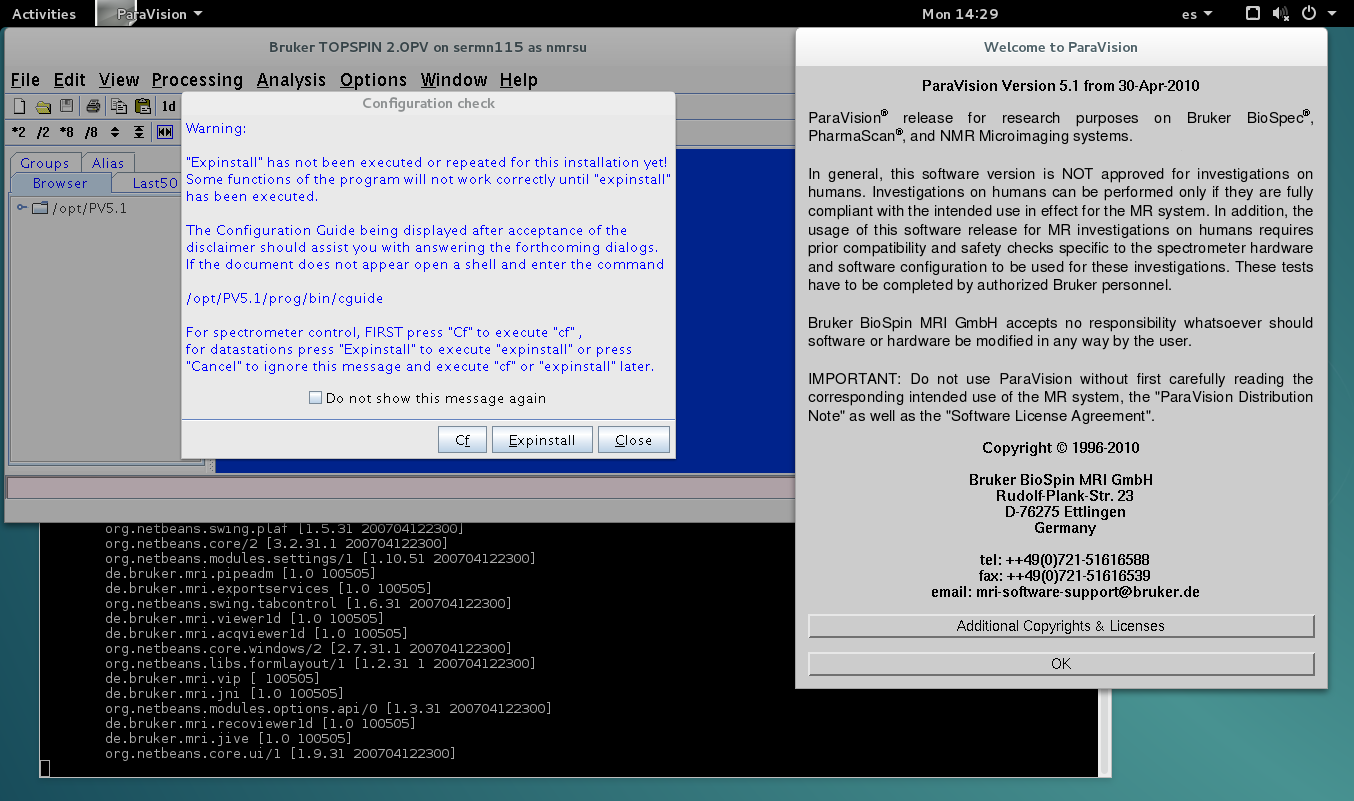Switch to the Alias tab
Image resolution: width=1354 pixels, height=801 pixels.
108,163
